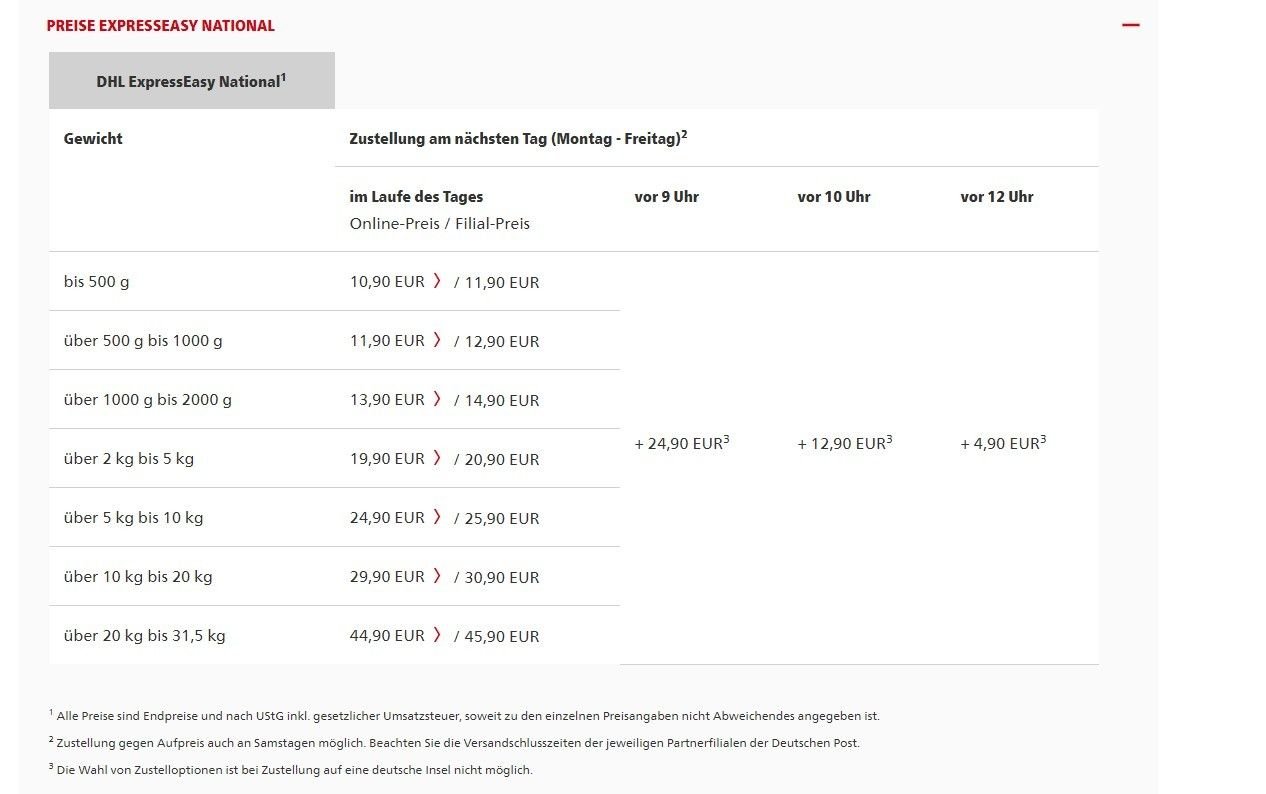The height and width of the screenshot is (794, 1266).
Task: Click the '/ 14,90 EUR' branch price
Action: click(496, 401)
